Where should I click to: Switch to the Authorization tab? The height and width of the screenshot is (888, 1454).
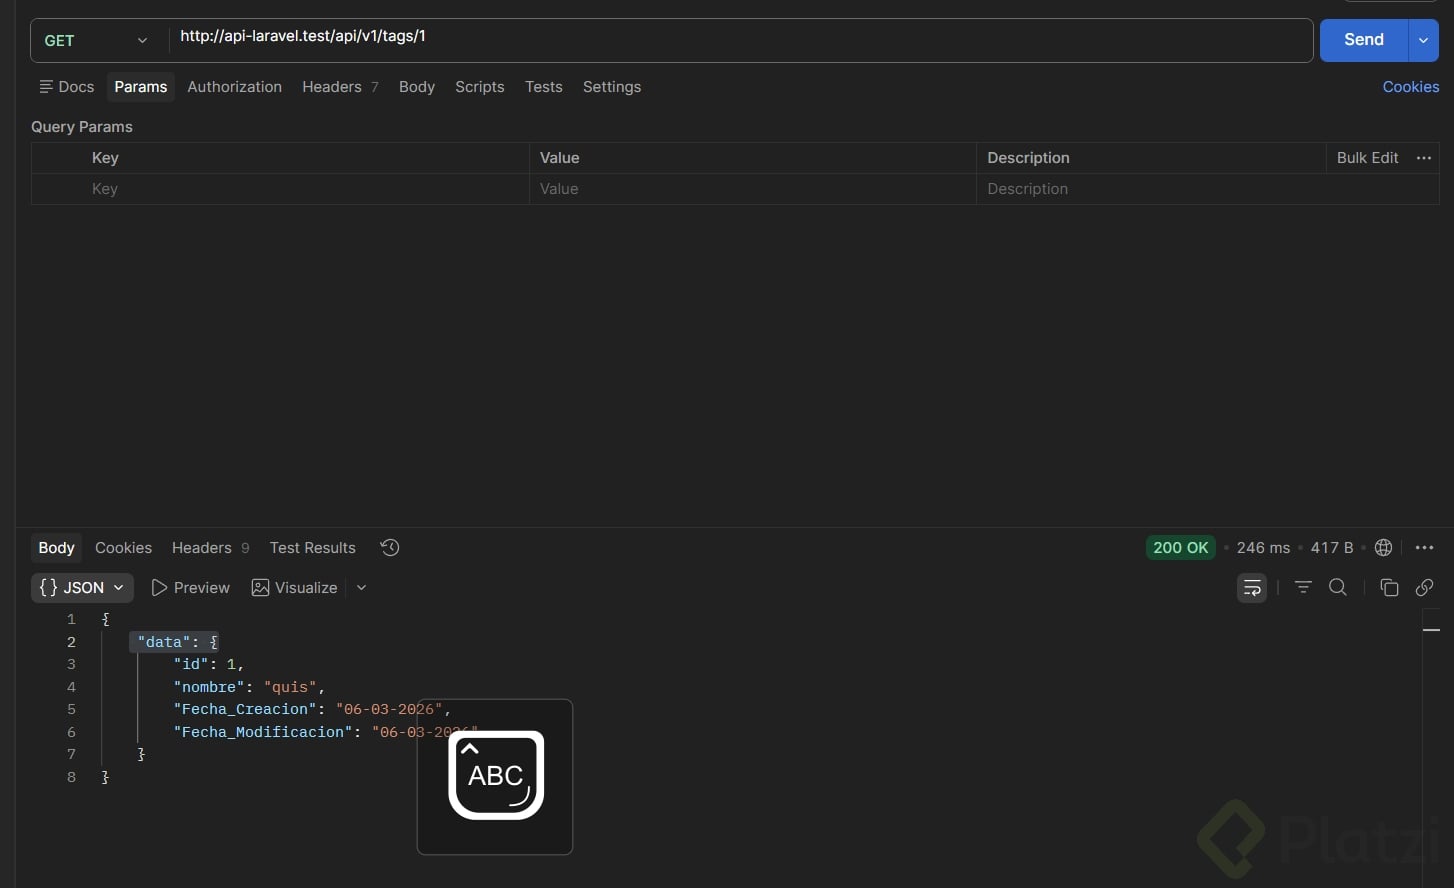point(234,87)
